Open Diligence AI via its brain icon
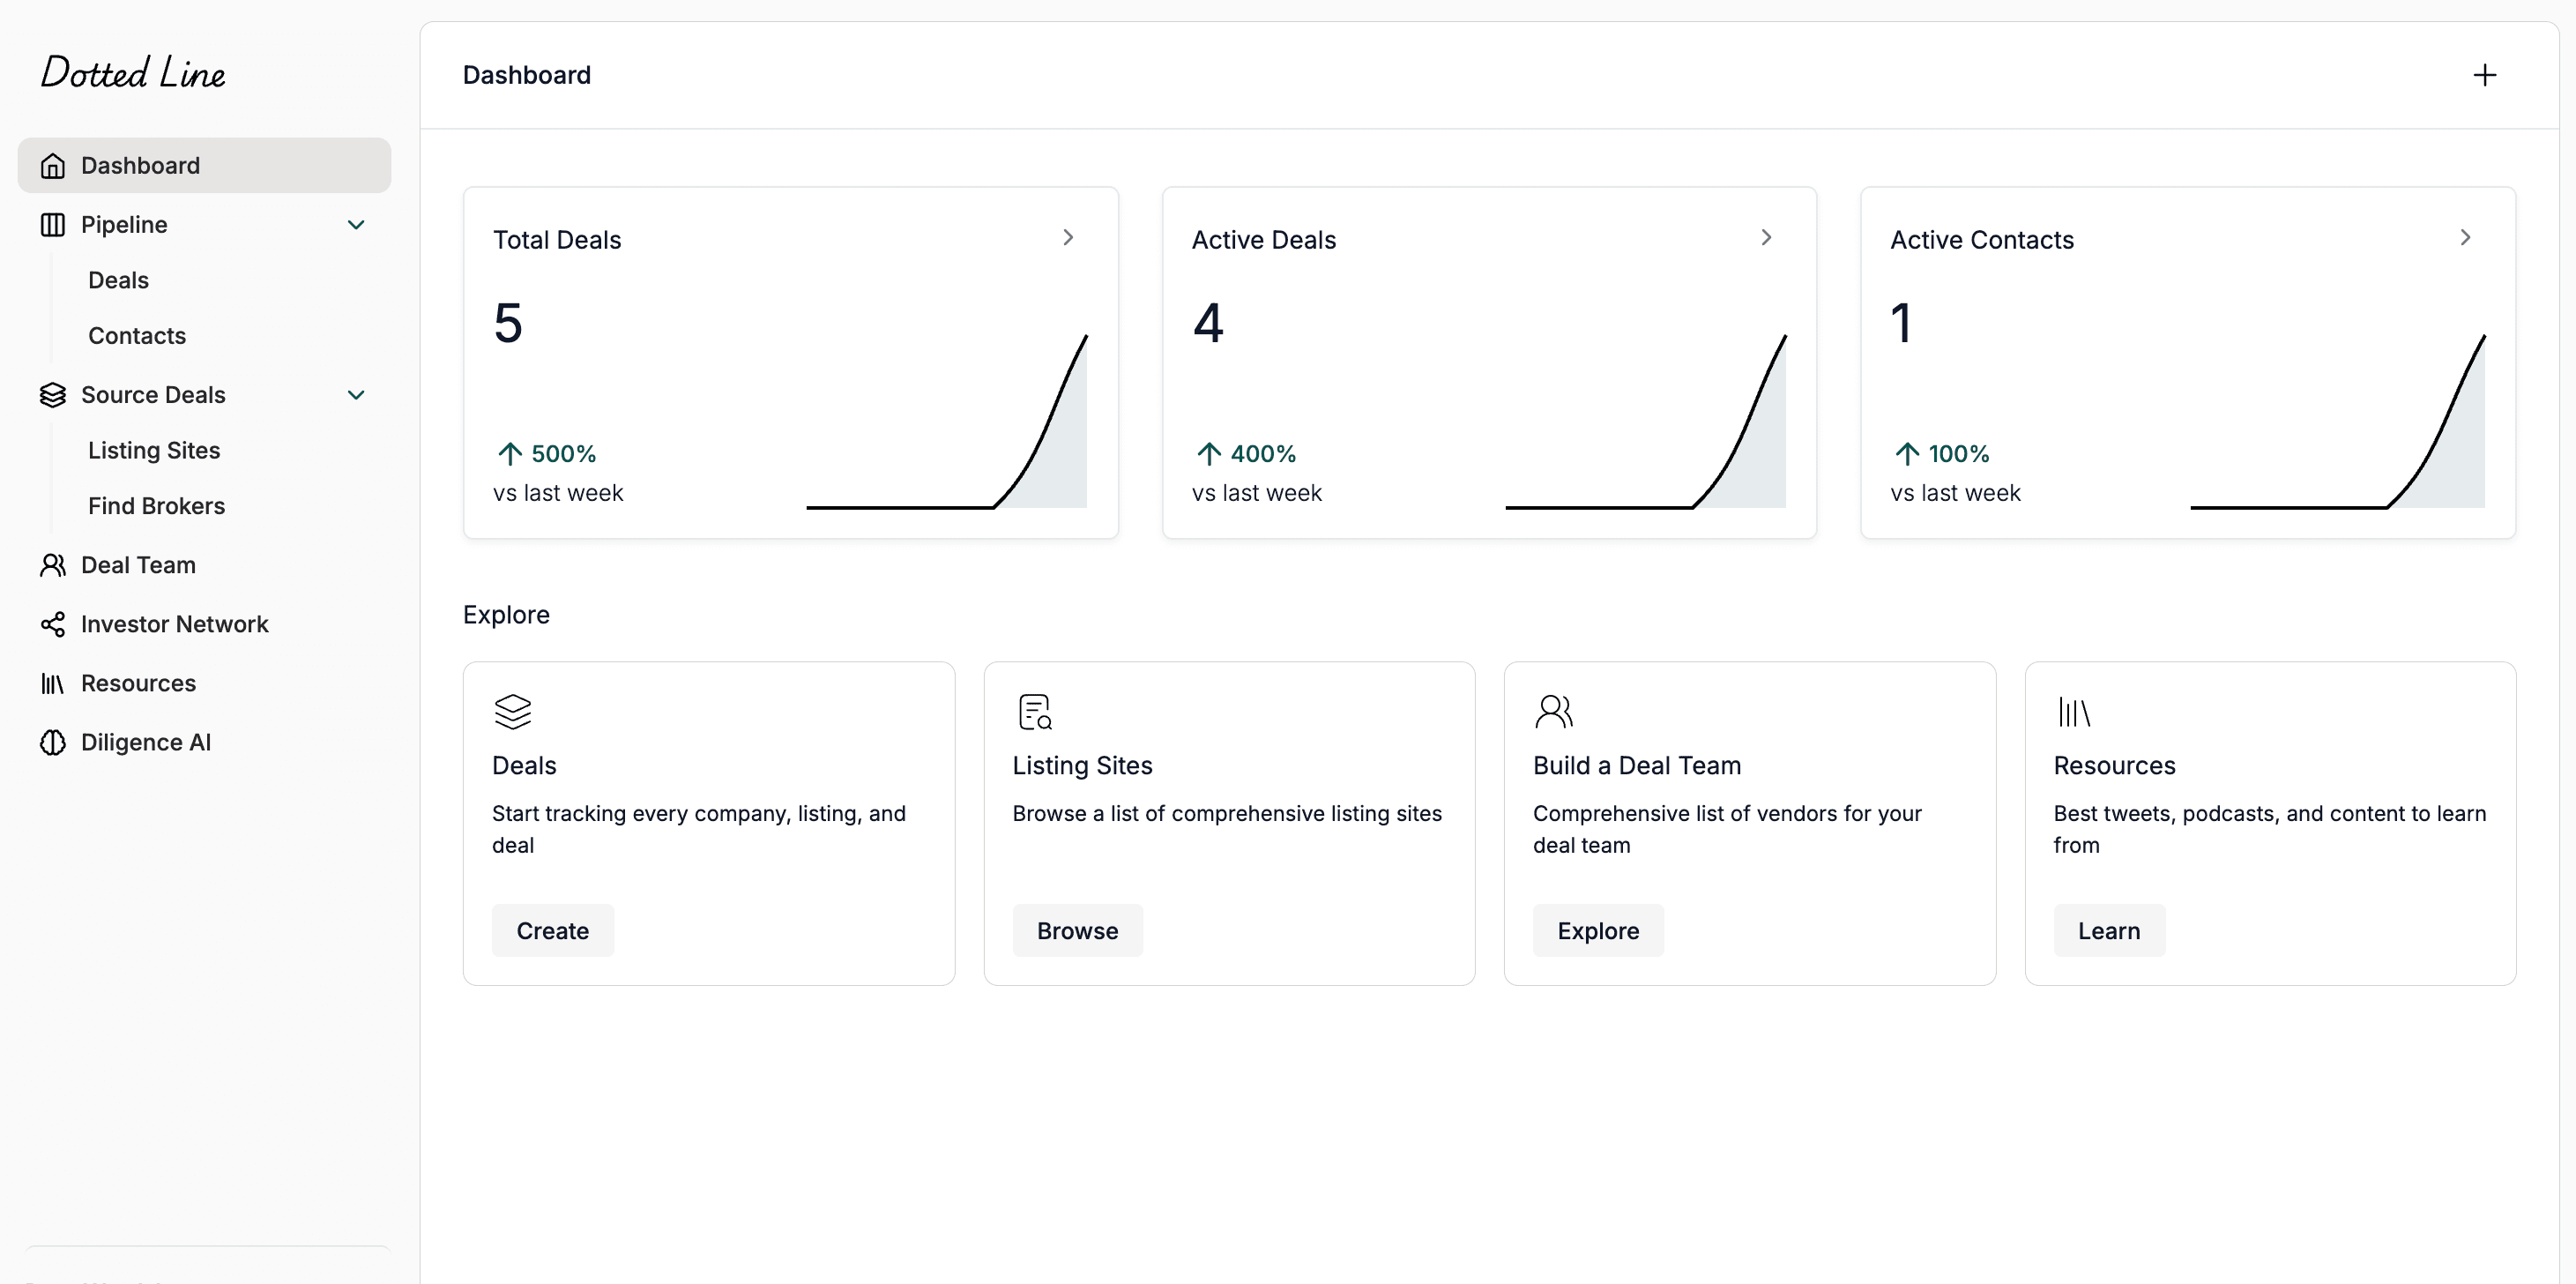Image resolution: width=2576 pixels, height=1284 pixels. pos(53,742)
